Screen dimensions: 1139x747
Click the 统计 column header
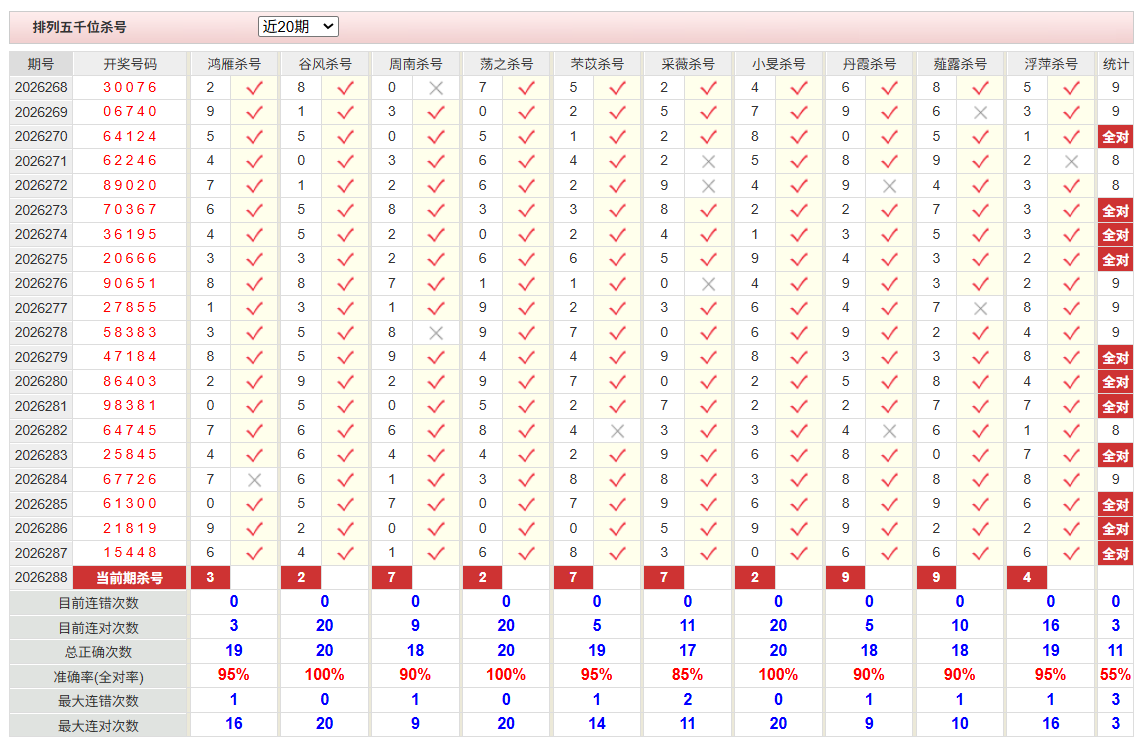[x=1115, y=64]
